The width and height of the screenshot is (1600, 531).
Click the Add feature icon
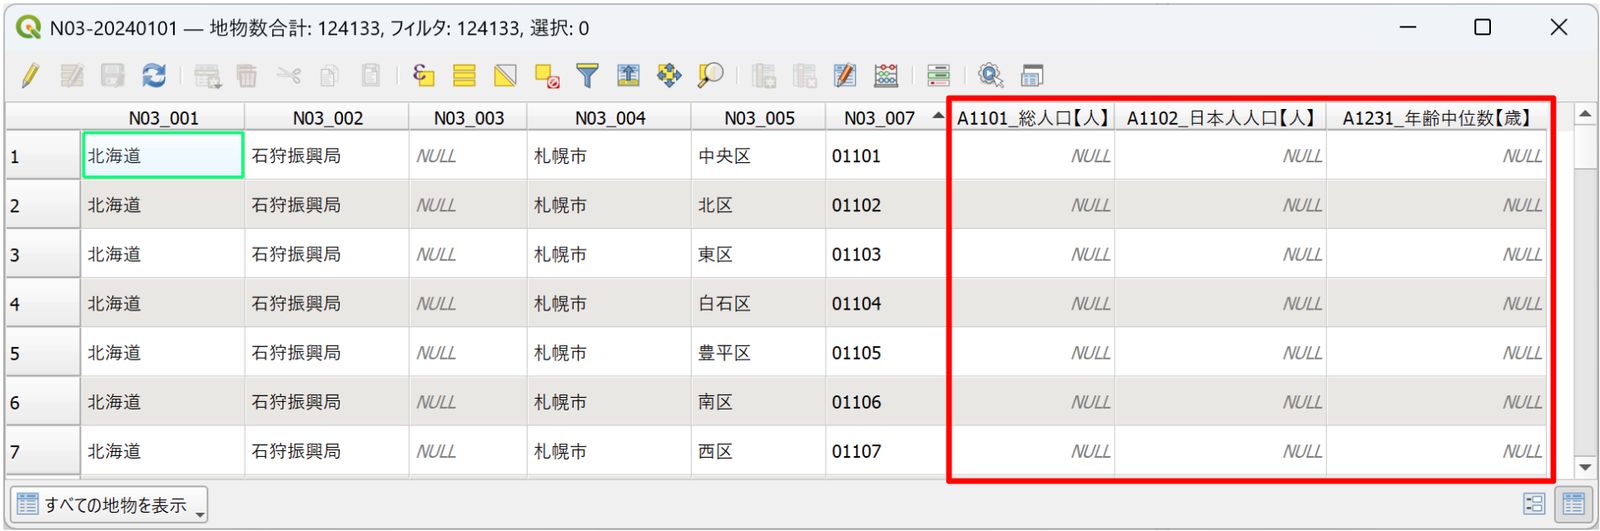tap(207, 75)
